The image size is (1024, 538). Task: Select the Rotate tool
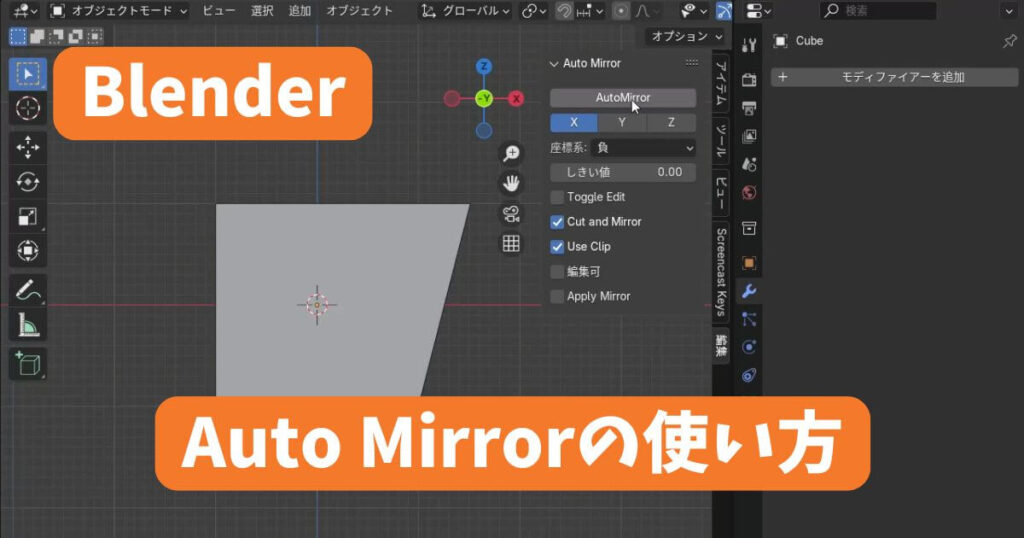pos(27,182)
